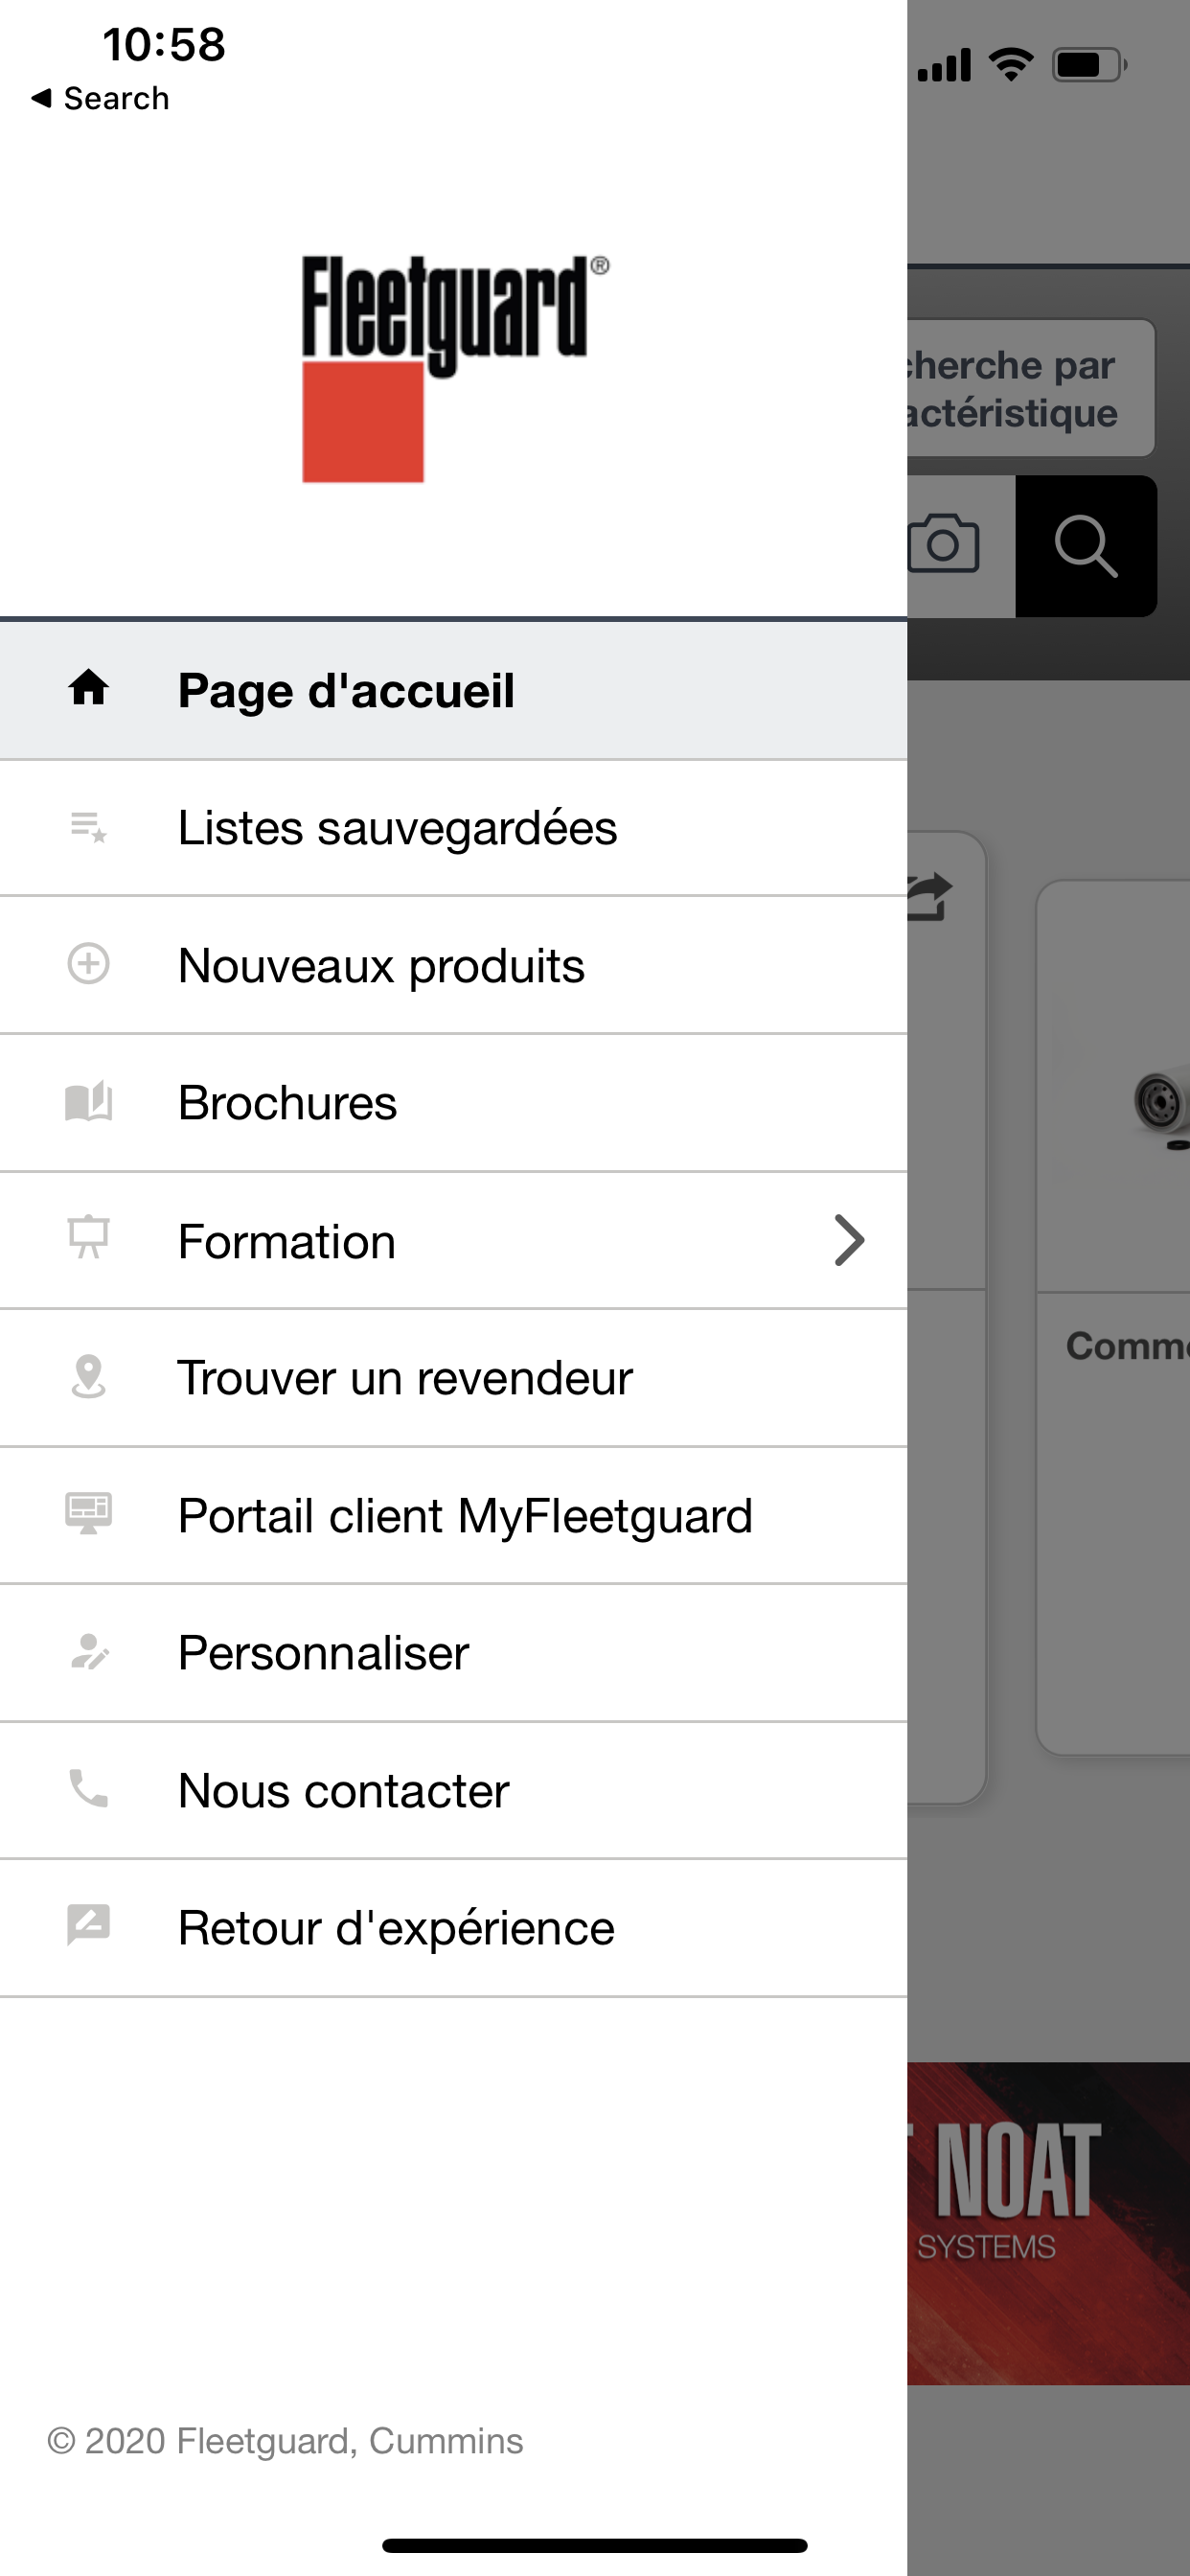Tap the home icon beside Page d'accueil

[x=88, y=688]
